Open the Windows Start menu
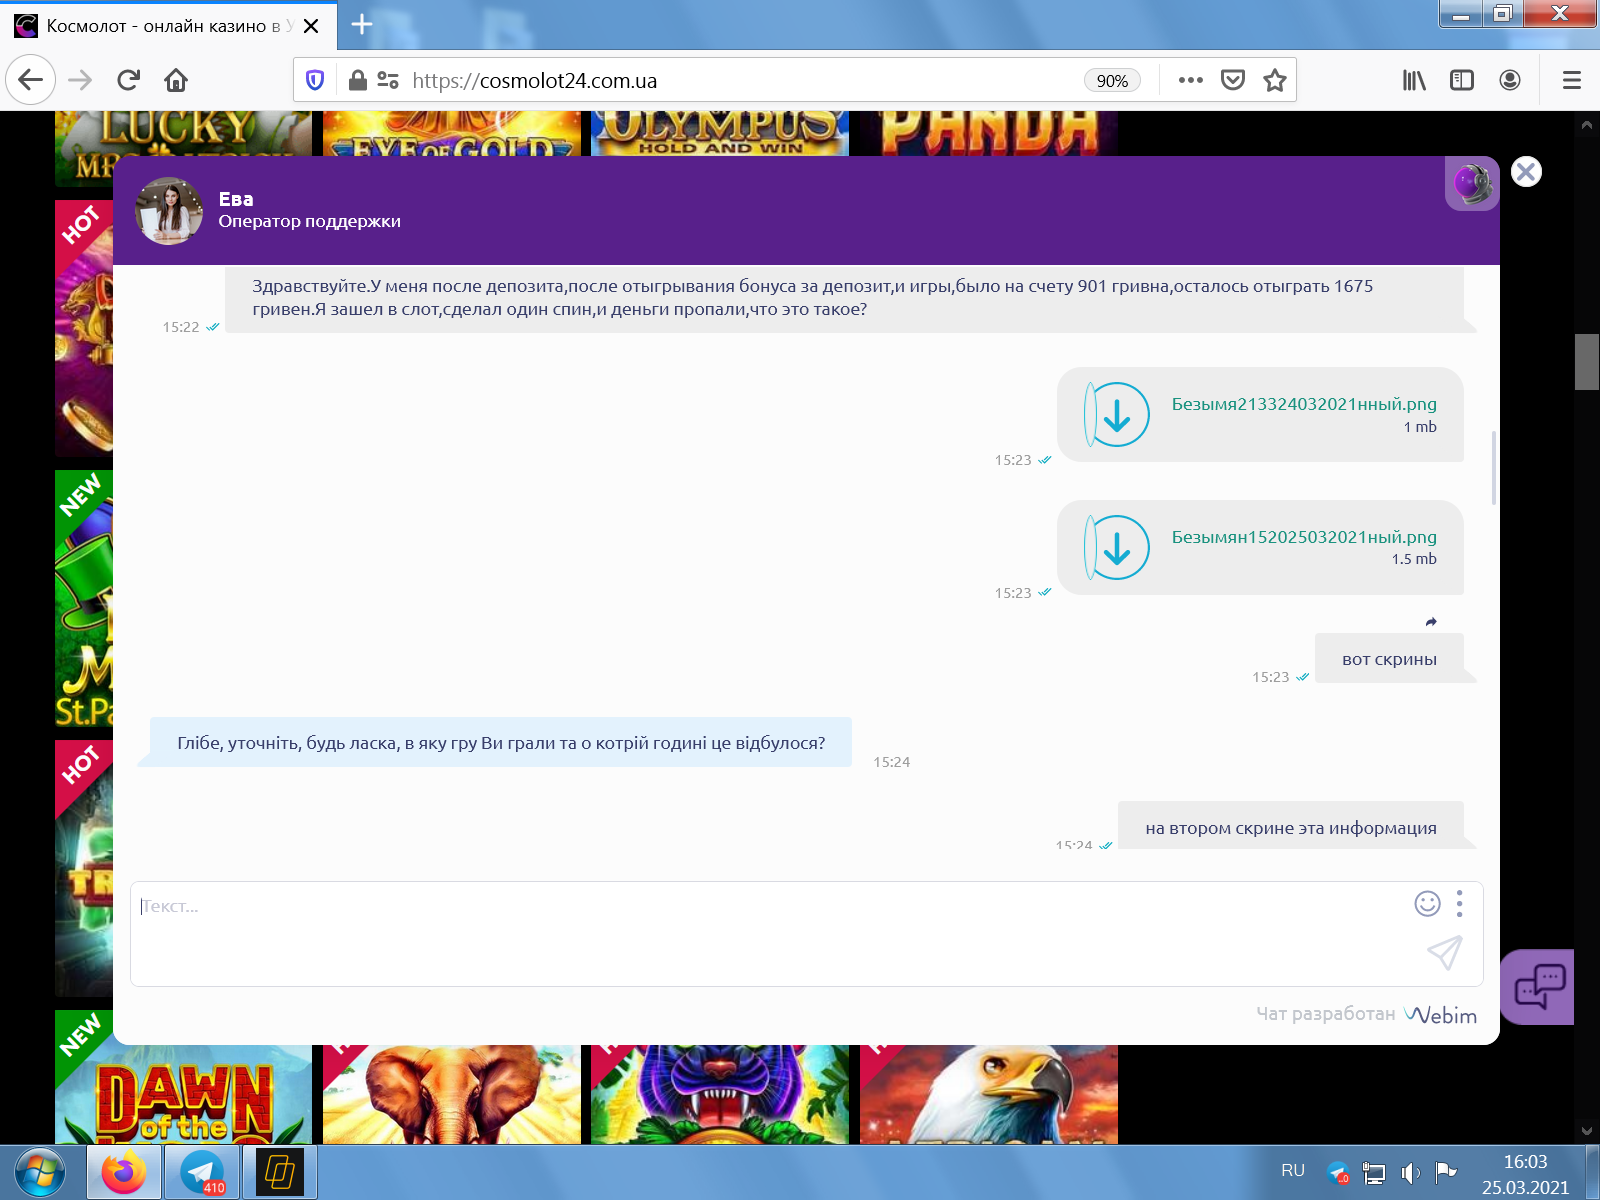The image size is (1600, 1200). (40, 1172)
